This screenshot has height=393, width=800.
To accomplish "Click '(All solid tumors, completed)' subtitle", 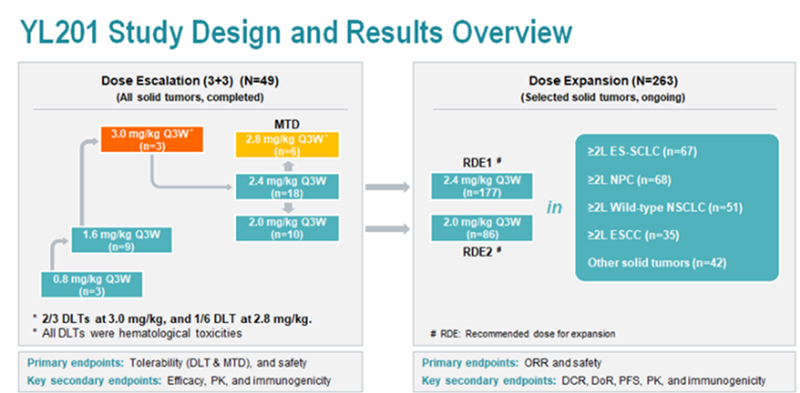I will click(x=190, y=97).
